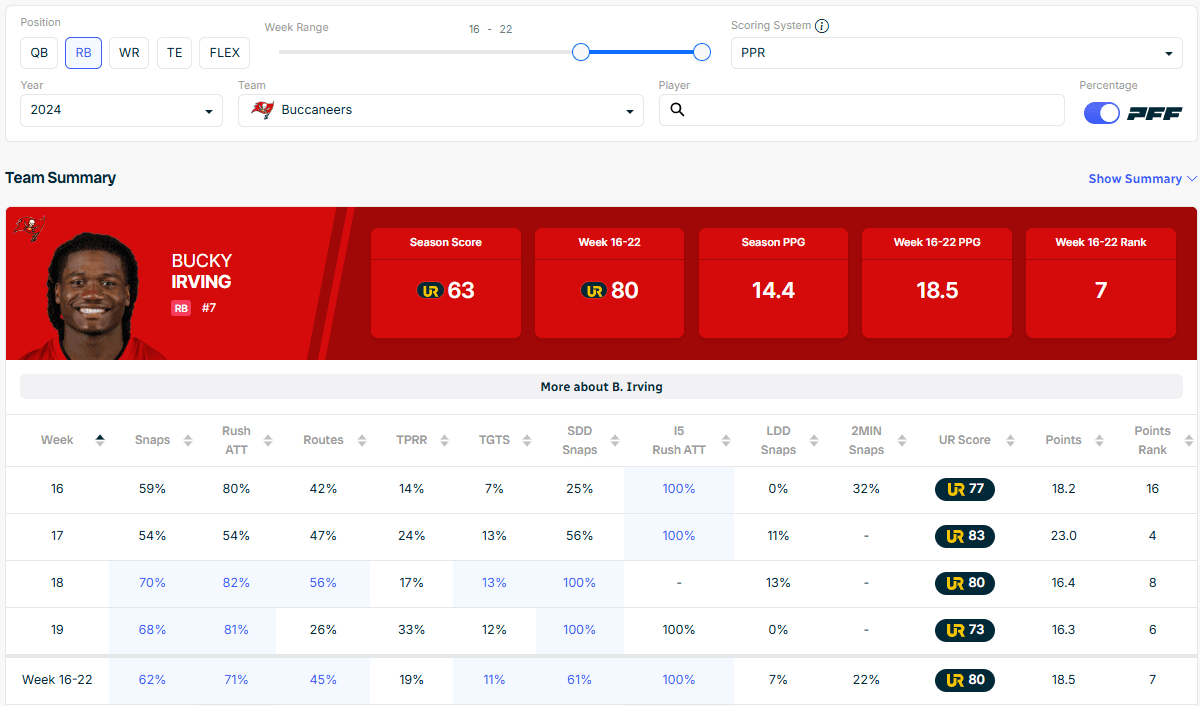Image resolution: width=1200 pixels, height=706 pixels.
Task: Select the QB position filter
Action: [38, 53]
